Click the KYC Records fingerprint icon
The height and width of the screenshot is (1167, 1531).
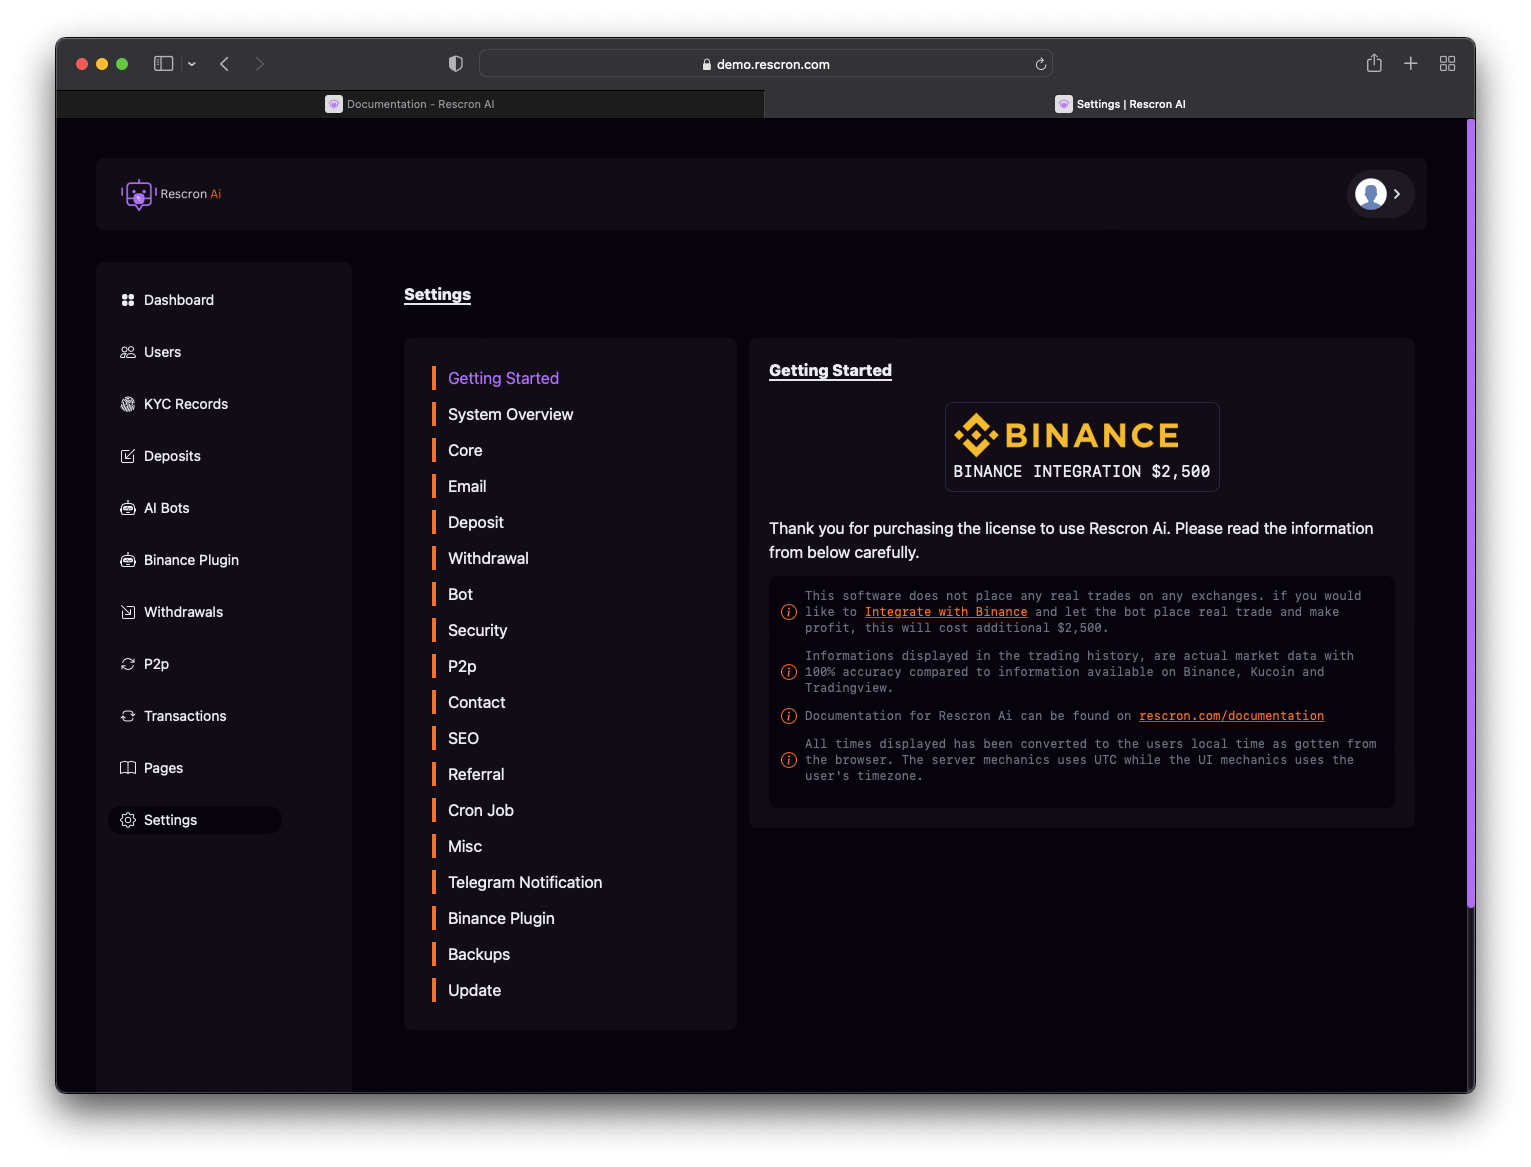pos(128,404)
